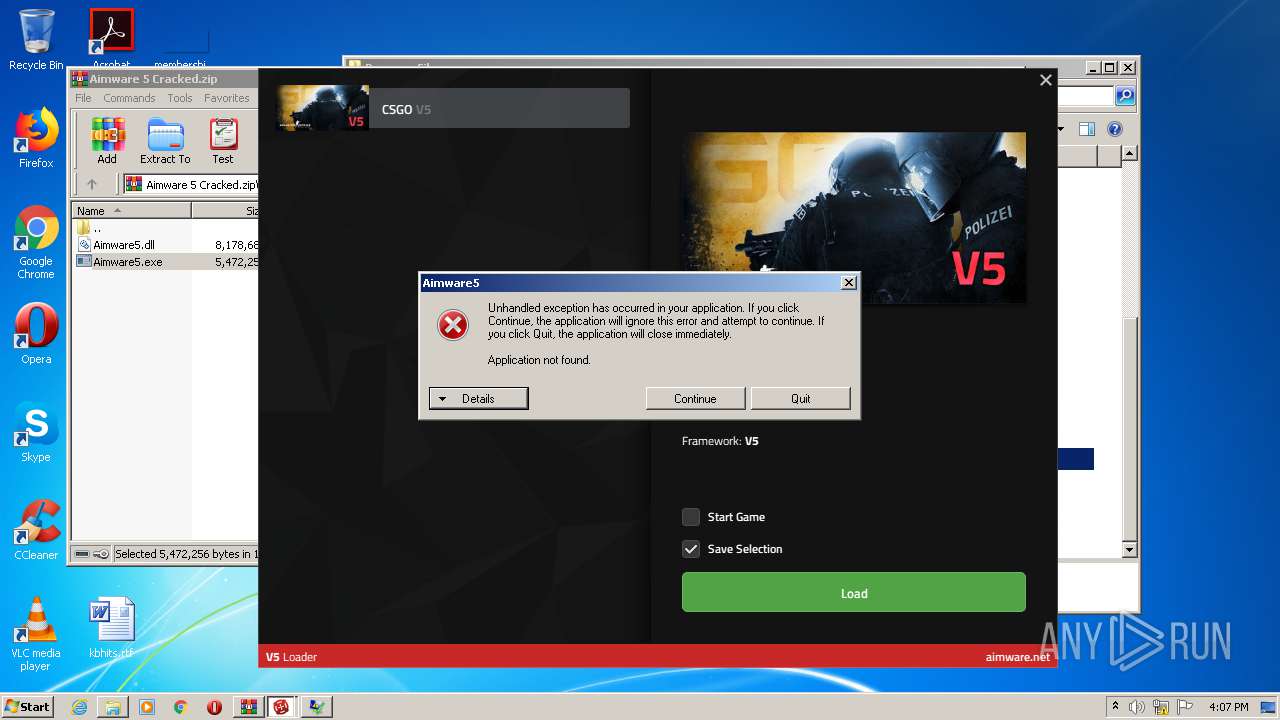Screen dimensions: 1280x720
Task: Click the key icon in WinRAR status bar
Action: 101,553
